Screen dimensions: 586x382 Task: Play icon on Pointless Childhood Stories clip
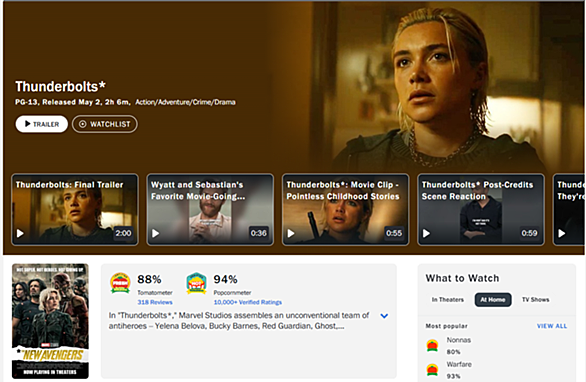coord(291,233)
